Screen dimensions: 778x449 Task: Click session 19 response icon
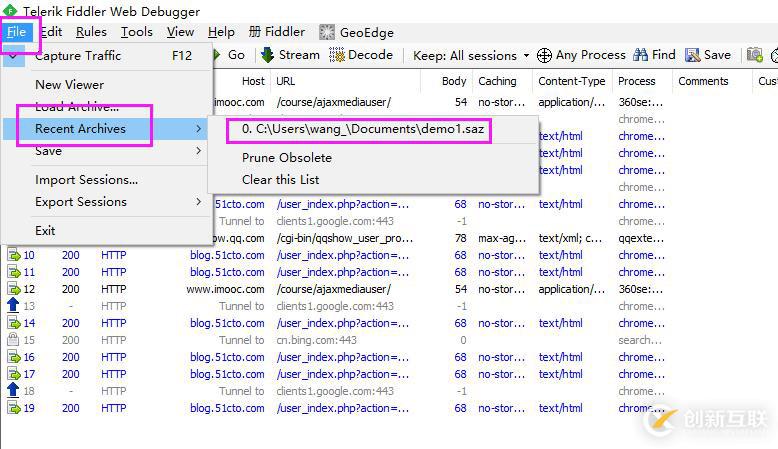(x=13, y=408)
